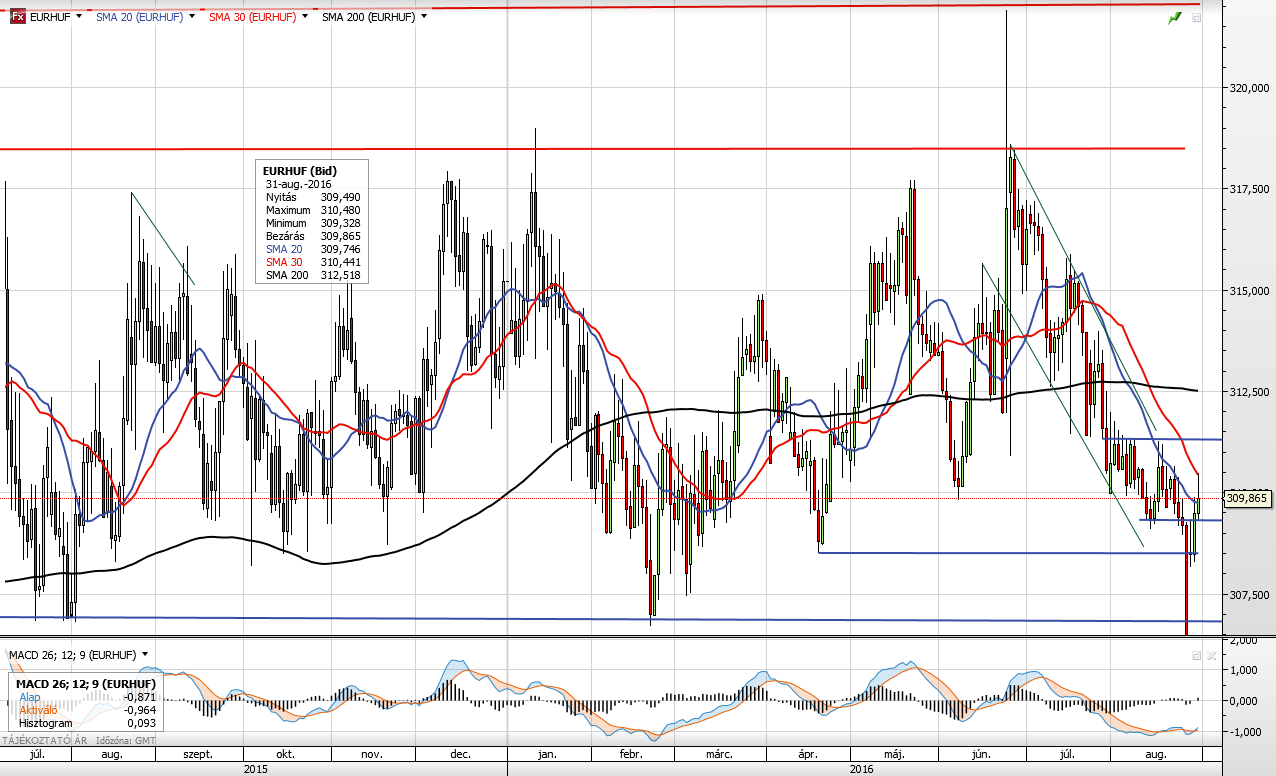Click the 312,500 price axis label

tap(1250, 392)
